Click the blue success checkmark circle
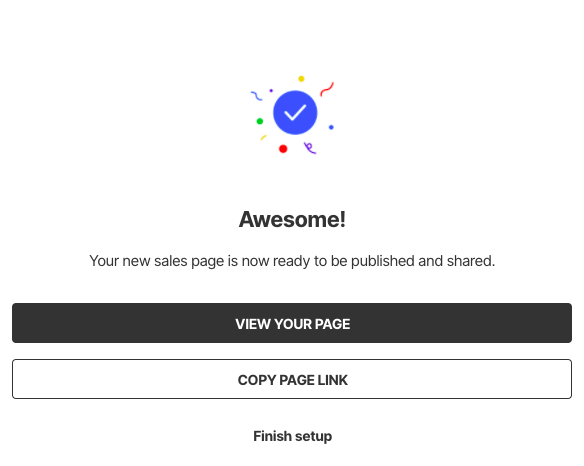This screenshot has height=466, width=584. [295, 112]
